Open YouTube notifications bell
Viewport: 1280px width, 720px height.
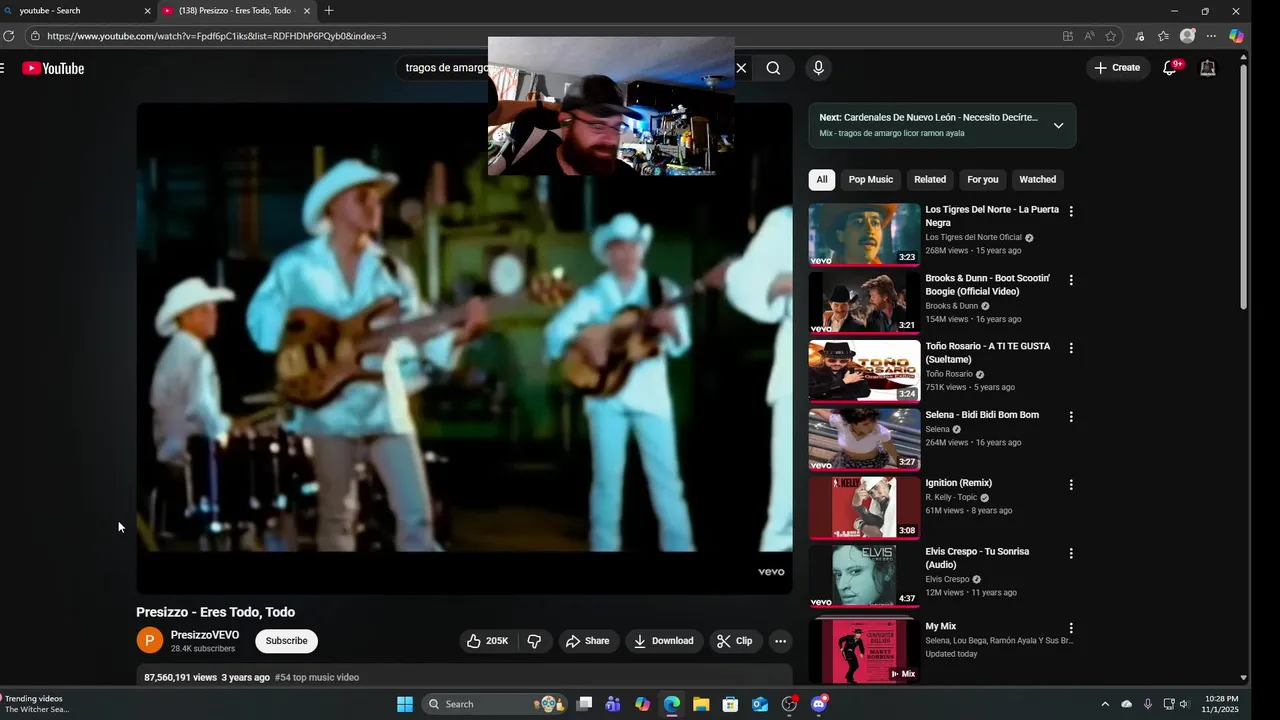[1170, 68]
